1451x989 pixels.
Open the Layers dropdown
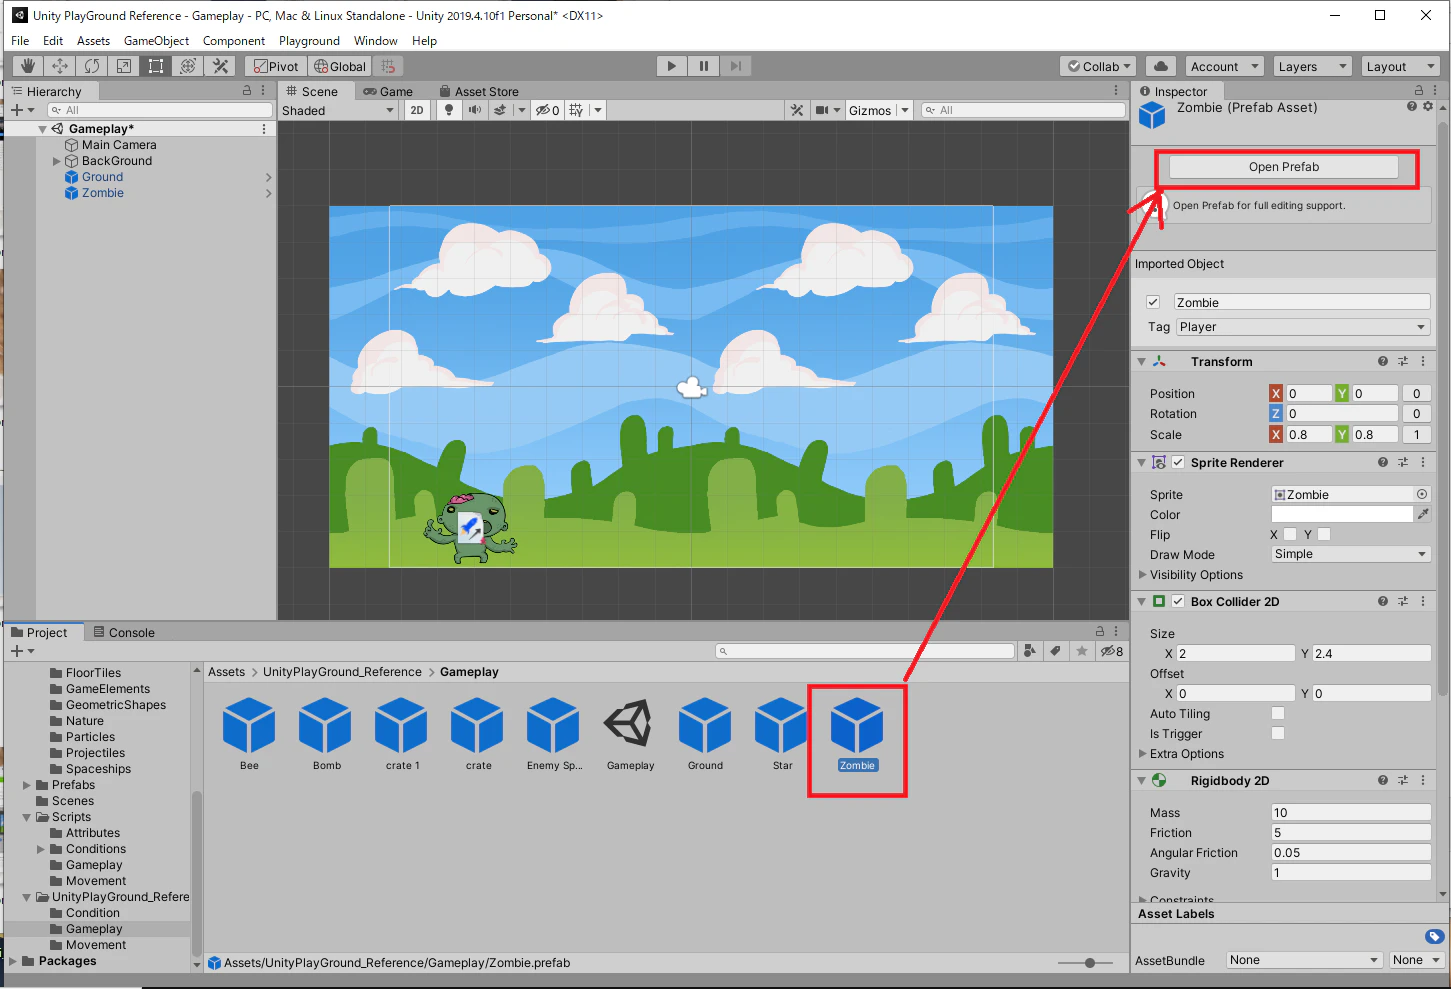tap(1313, 66)
